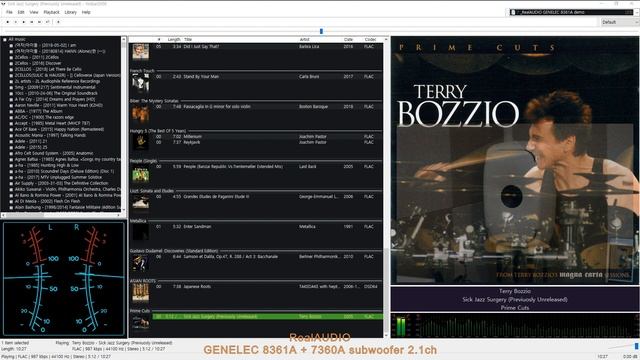Screen dimensions: 640x360
Task: Sort playlist by the Title column header
Action: 188,40
